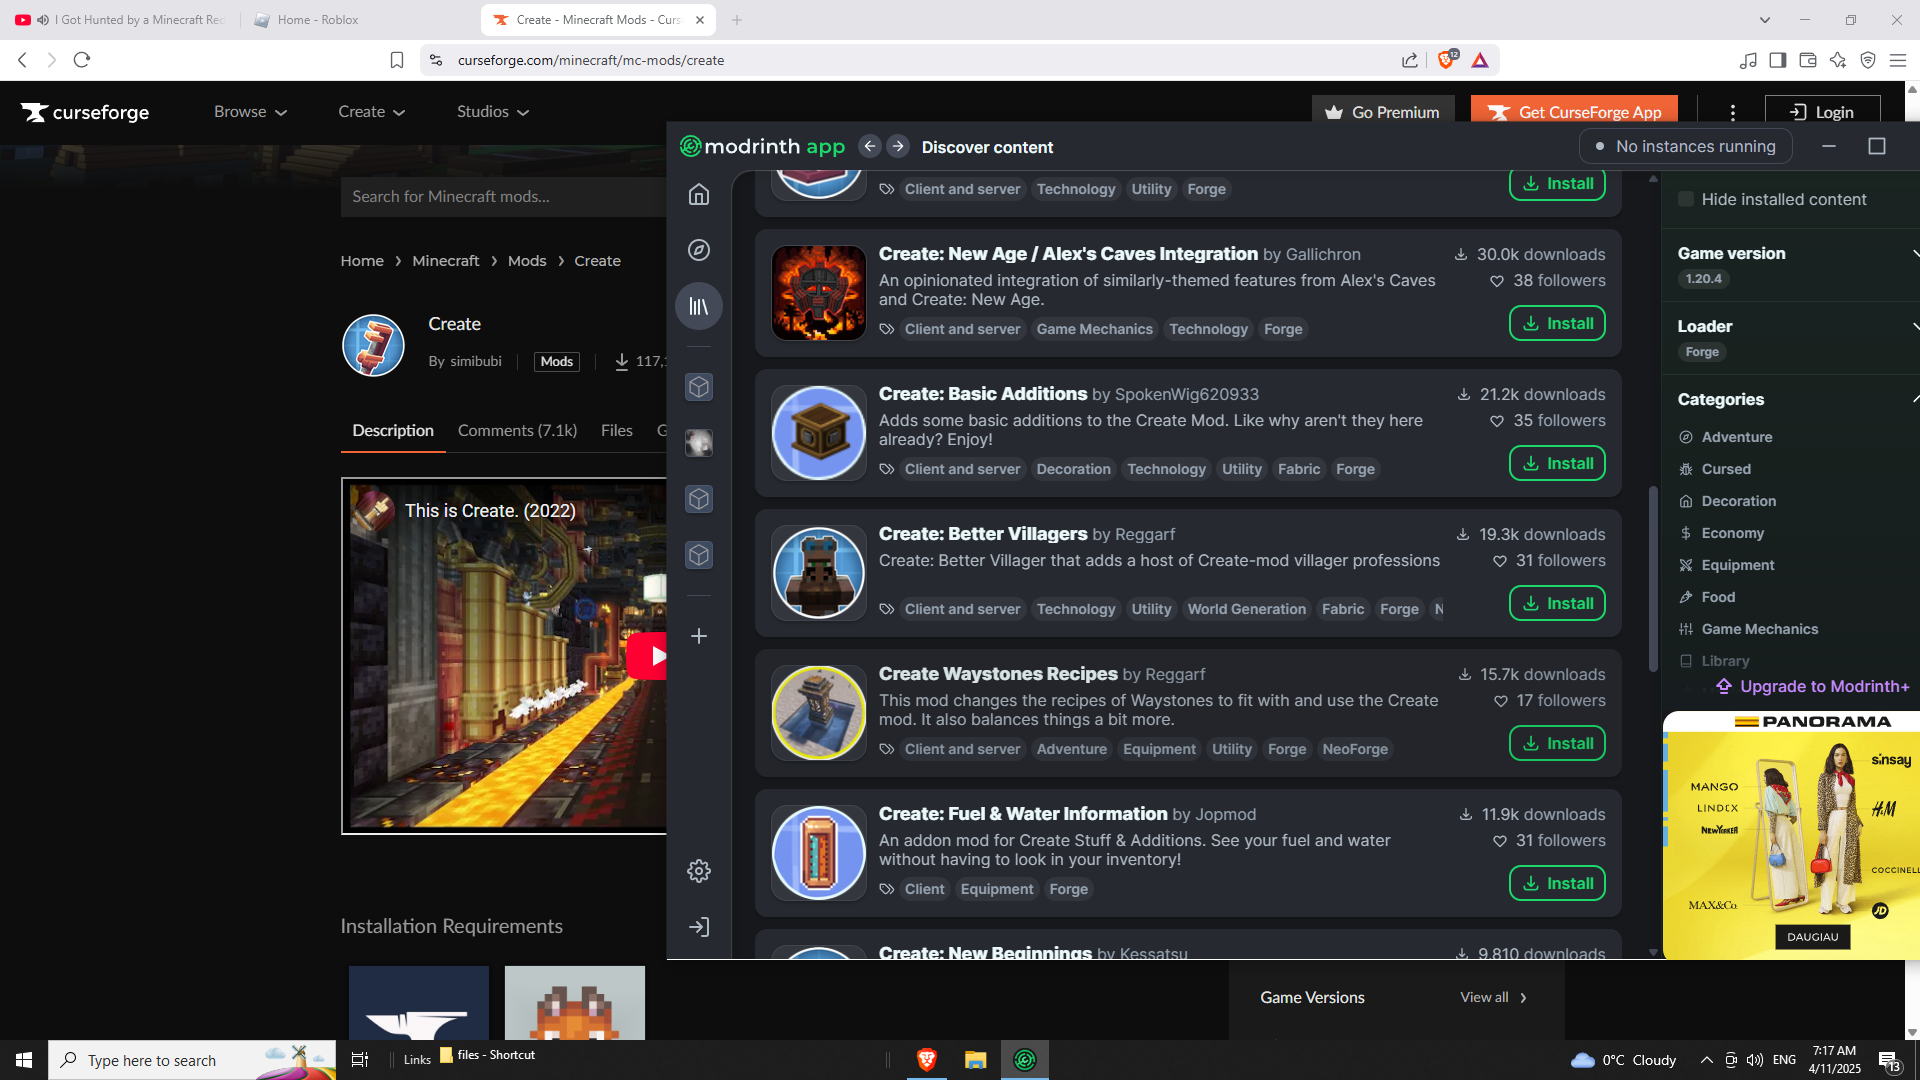Viewport: 1920px width, 1080px height.
Task: Open the Studios dropdown menu
Action: (x=493, y=112)
